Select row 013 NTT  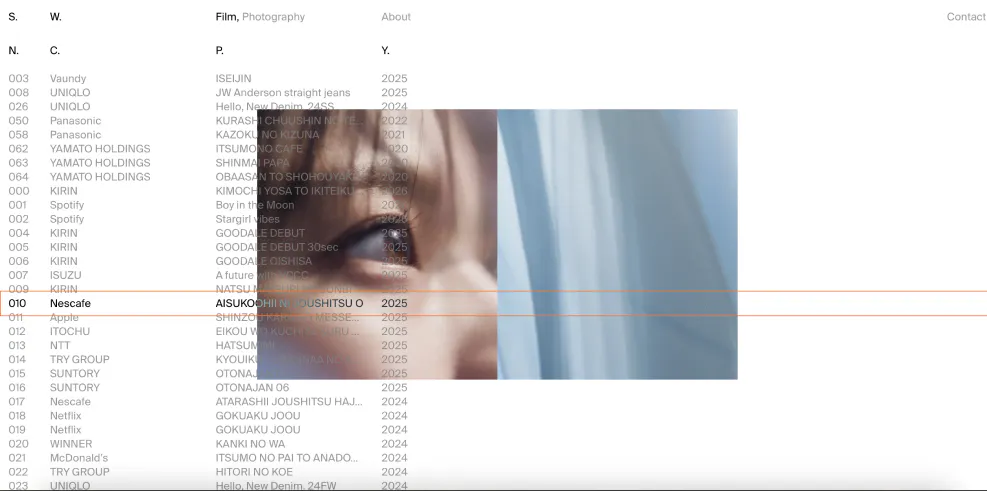tap(208, 346)
